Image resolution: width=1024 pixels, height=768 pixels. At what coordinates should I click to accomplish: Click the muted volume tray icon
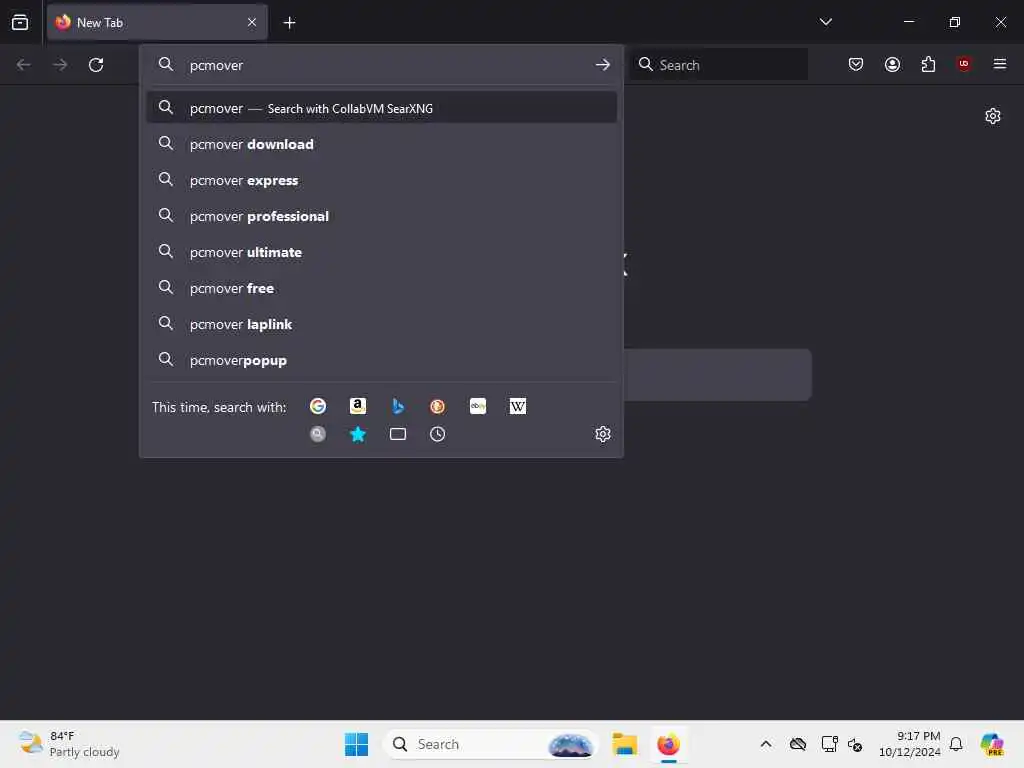coord(855,744)
